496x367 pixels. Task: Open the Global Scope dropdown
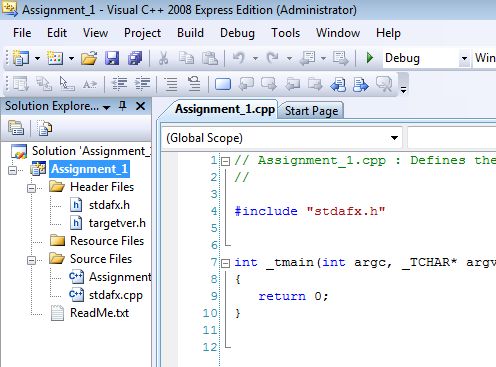395,138
